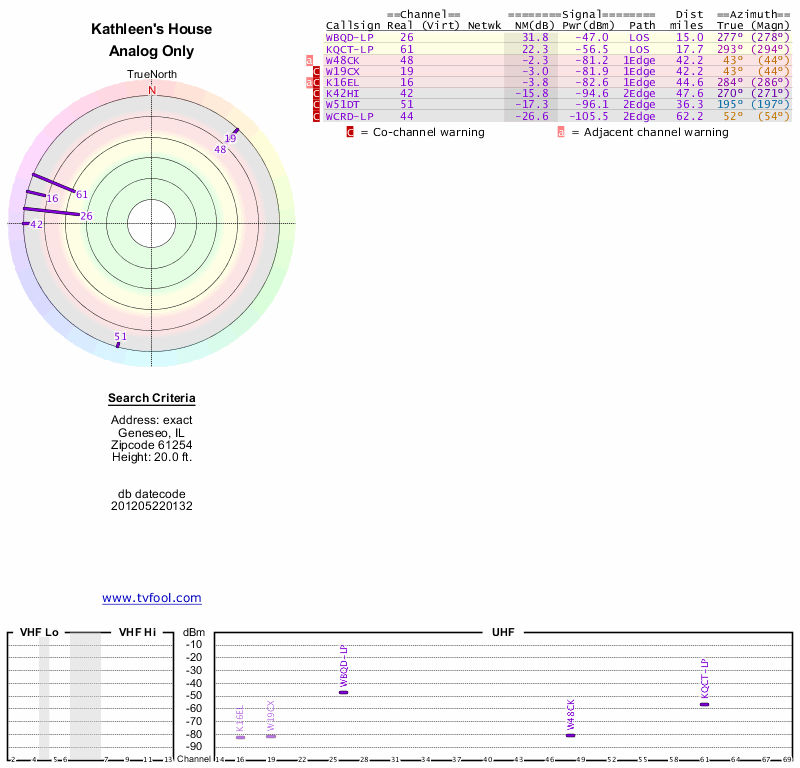
Task: Select the KQCT-LP callsign row
Action: 350,49
